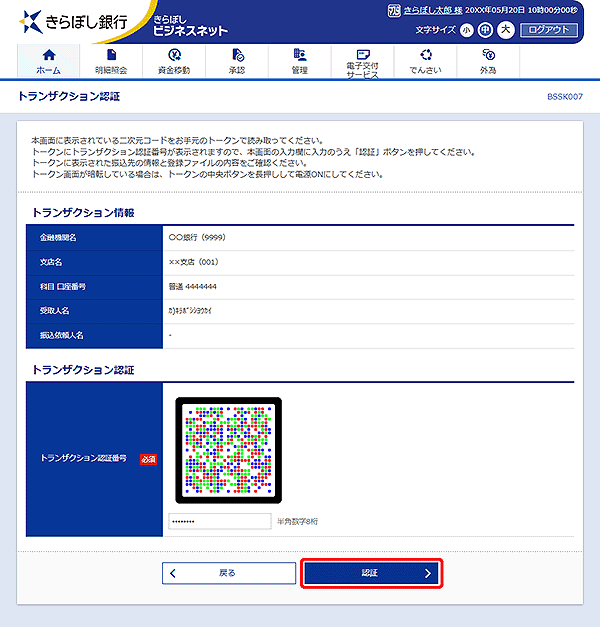Click the admin person icon above 管理
The width and height of the screenshot is (600, 627).
tap(300, 54)
